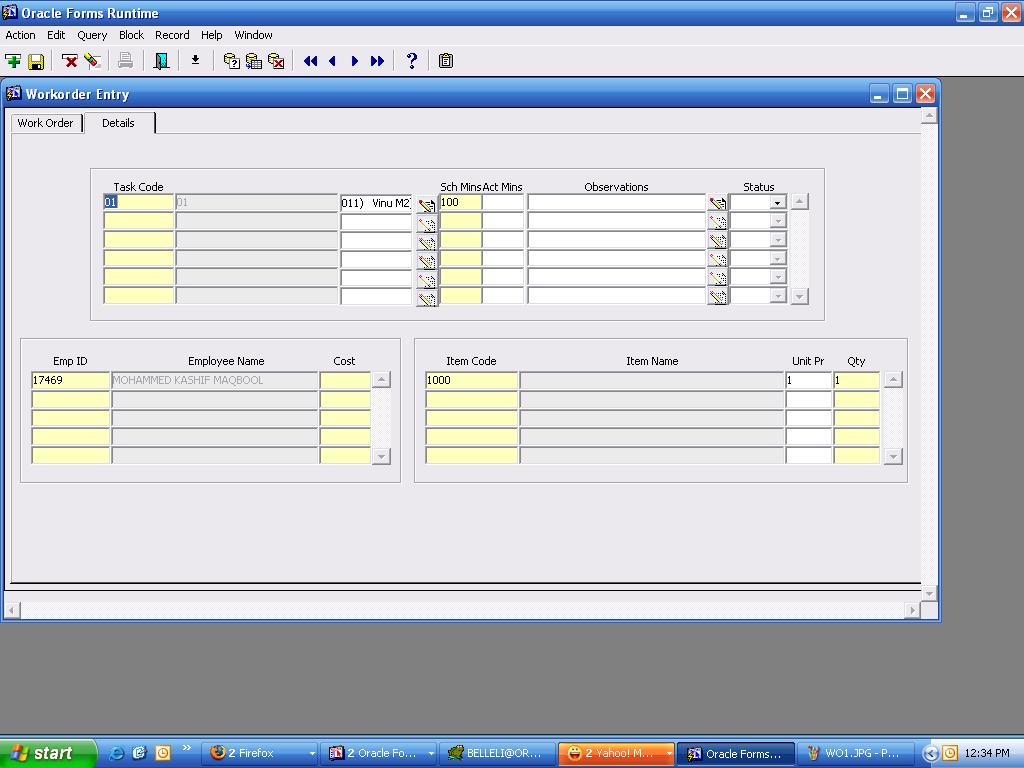Click the eraser clear record icon
The height and width of the screenshot is (768, 1024).
[92, 61]
